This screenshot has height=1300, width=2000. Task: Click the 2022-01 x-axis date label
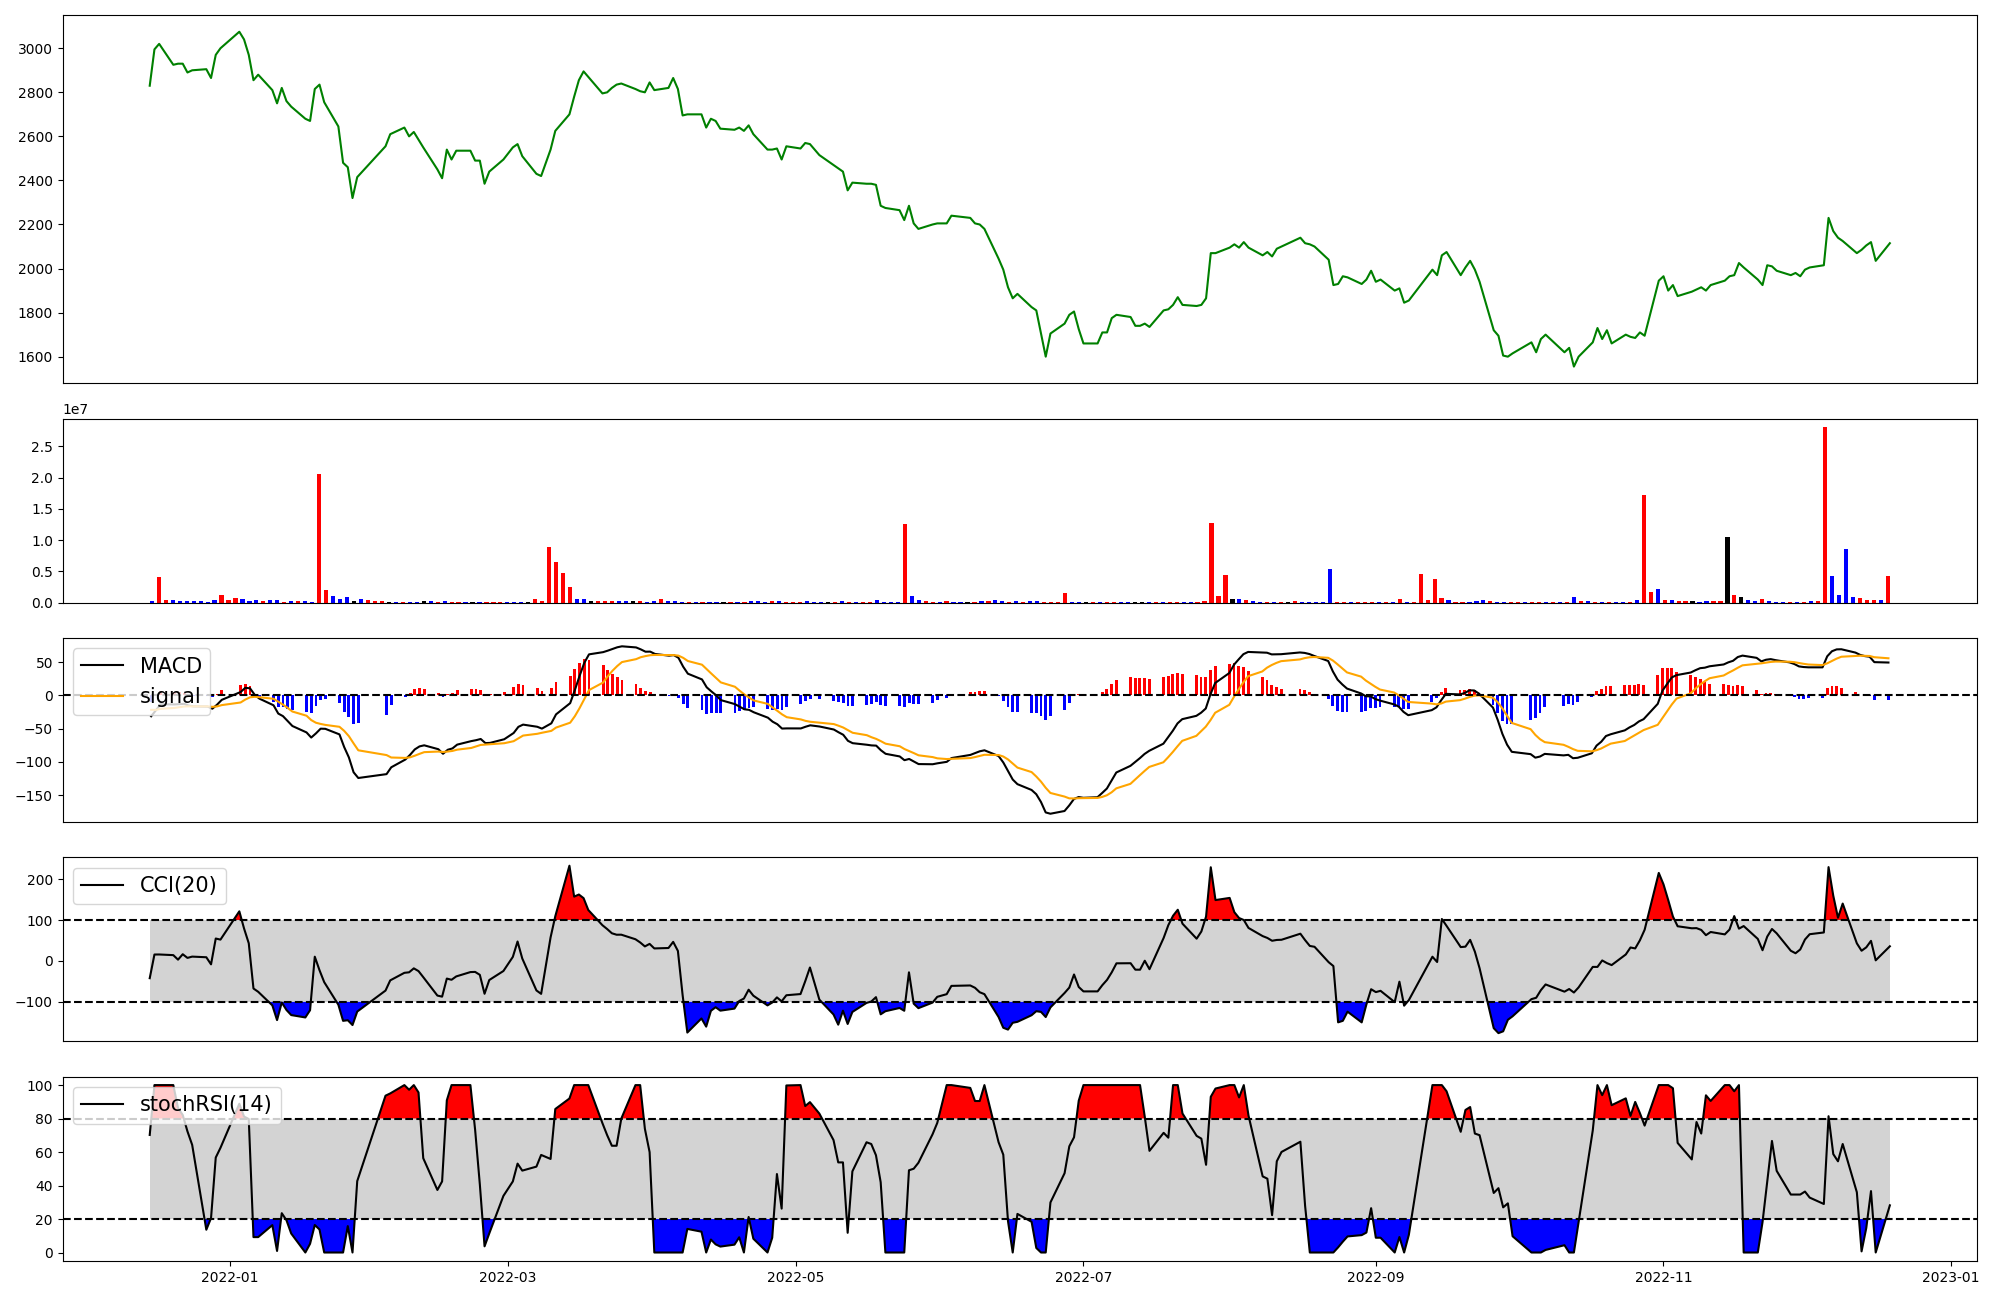[x=231, y=1278]
